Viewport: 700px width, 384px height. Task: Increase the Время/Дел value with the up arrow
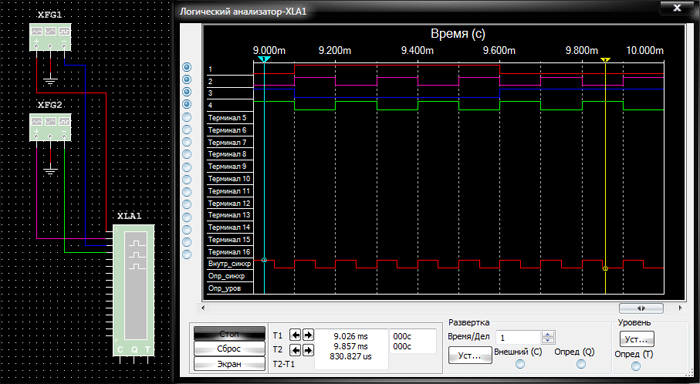click(x=550, y=334)
